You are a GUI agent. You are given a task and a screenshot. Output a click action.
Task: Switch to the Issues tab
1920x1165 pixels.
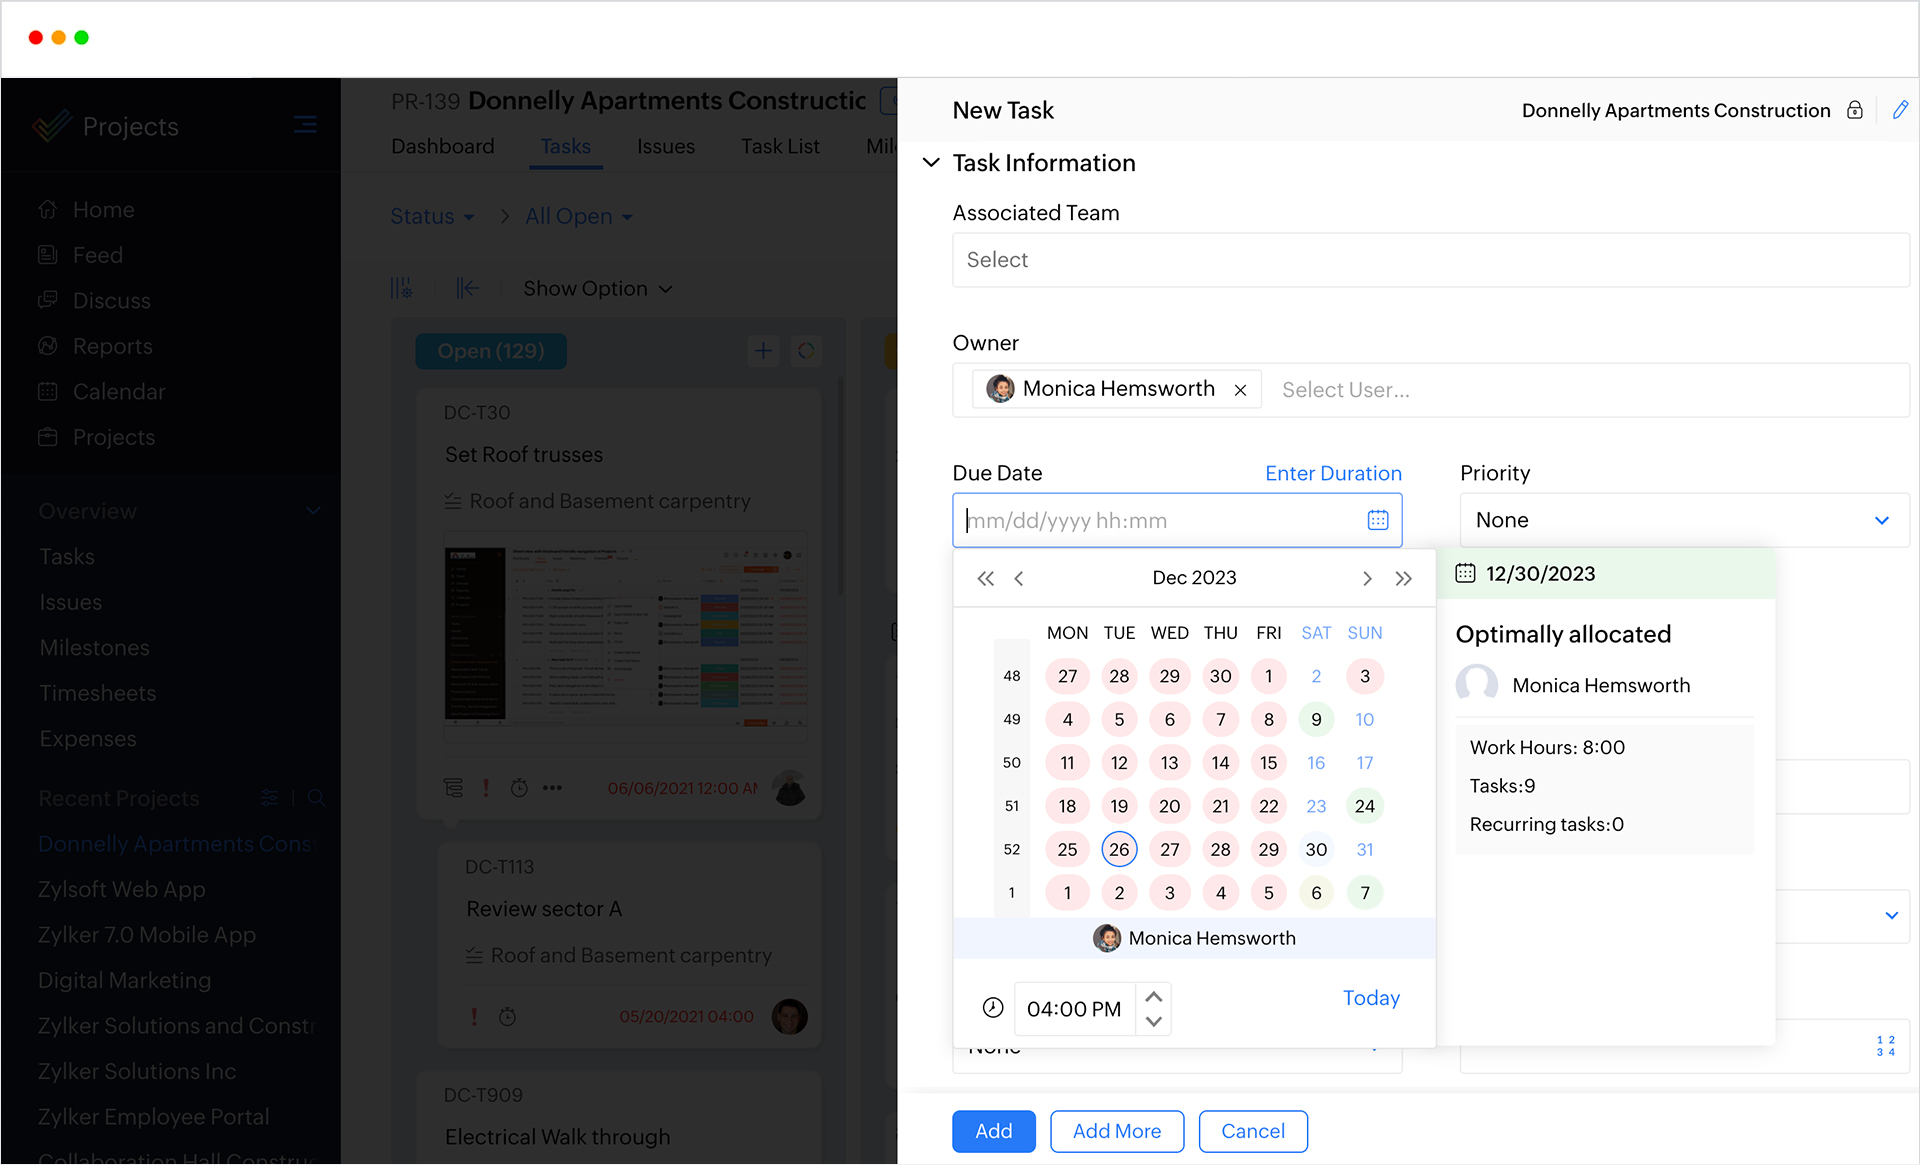click(x=665, y=145)
